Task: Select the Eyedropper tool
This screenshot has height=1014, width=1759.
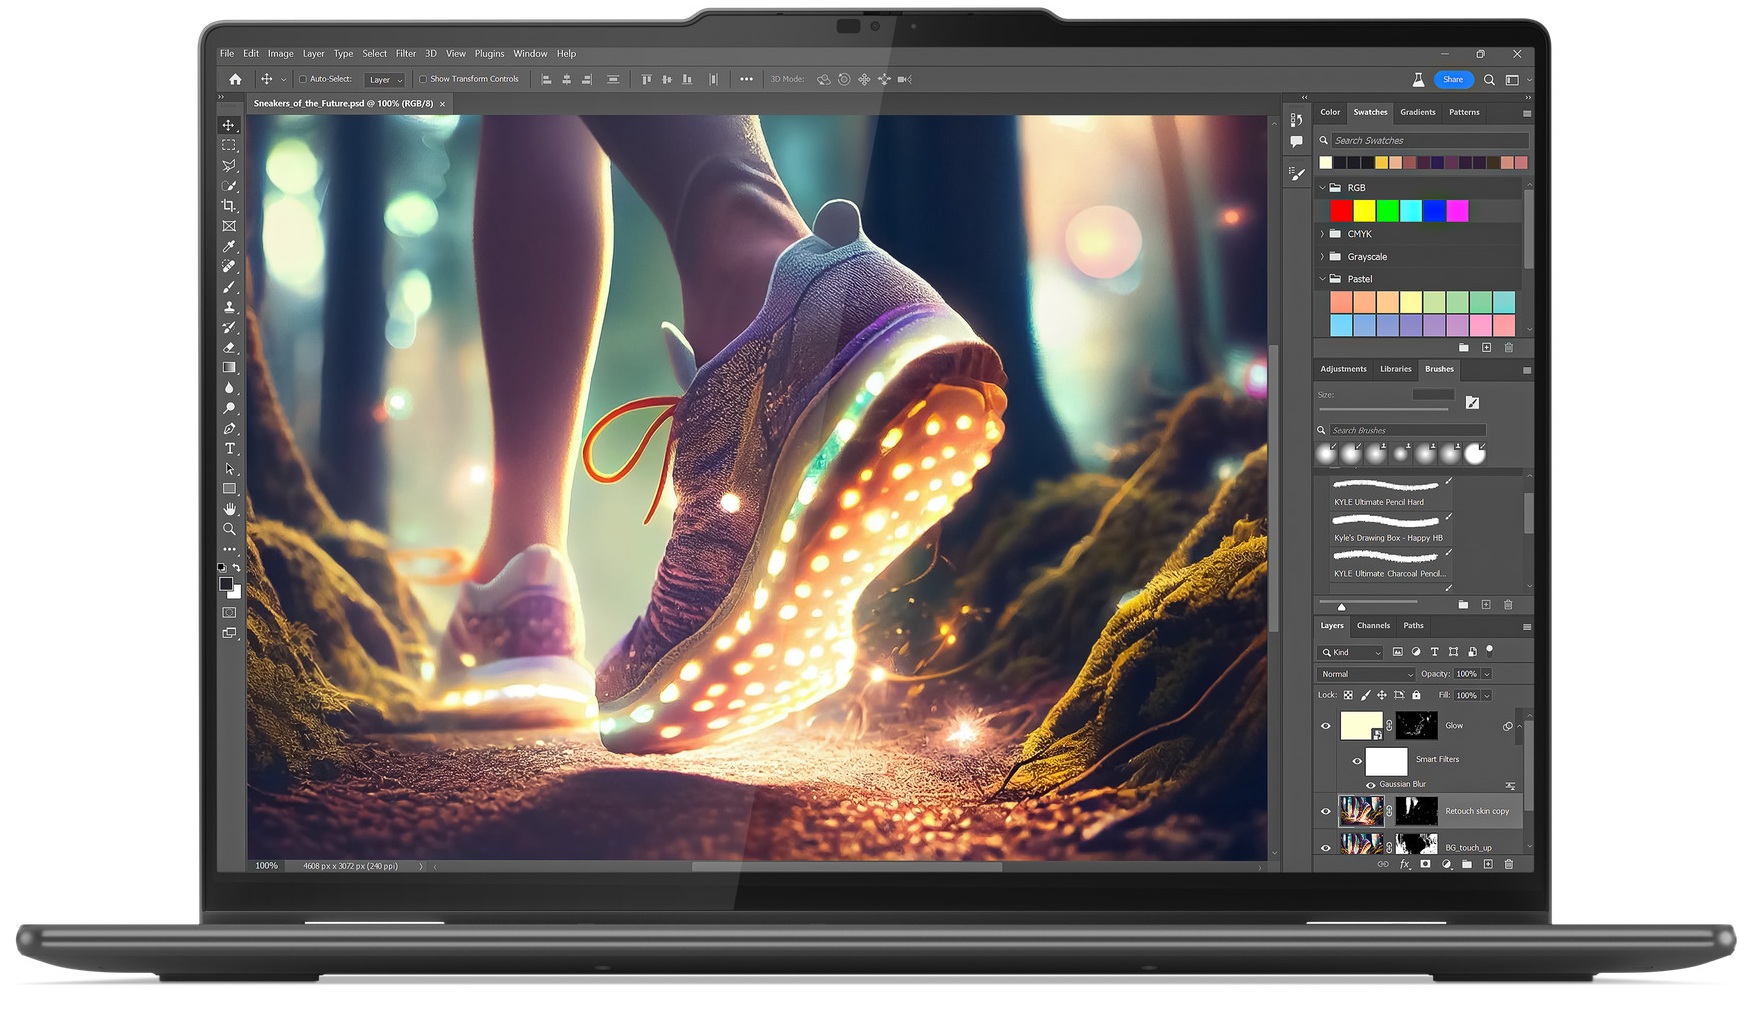Action: click(x=229, y=246)
